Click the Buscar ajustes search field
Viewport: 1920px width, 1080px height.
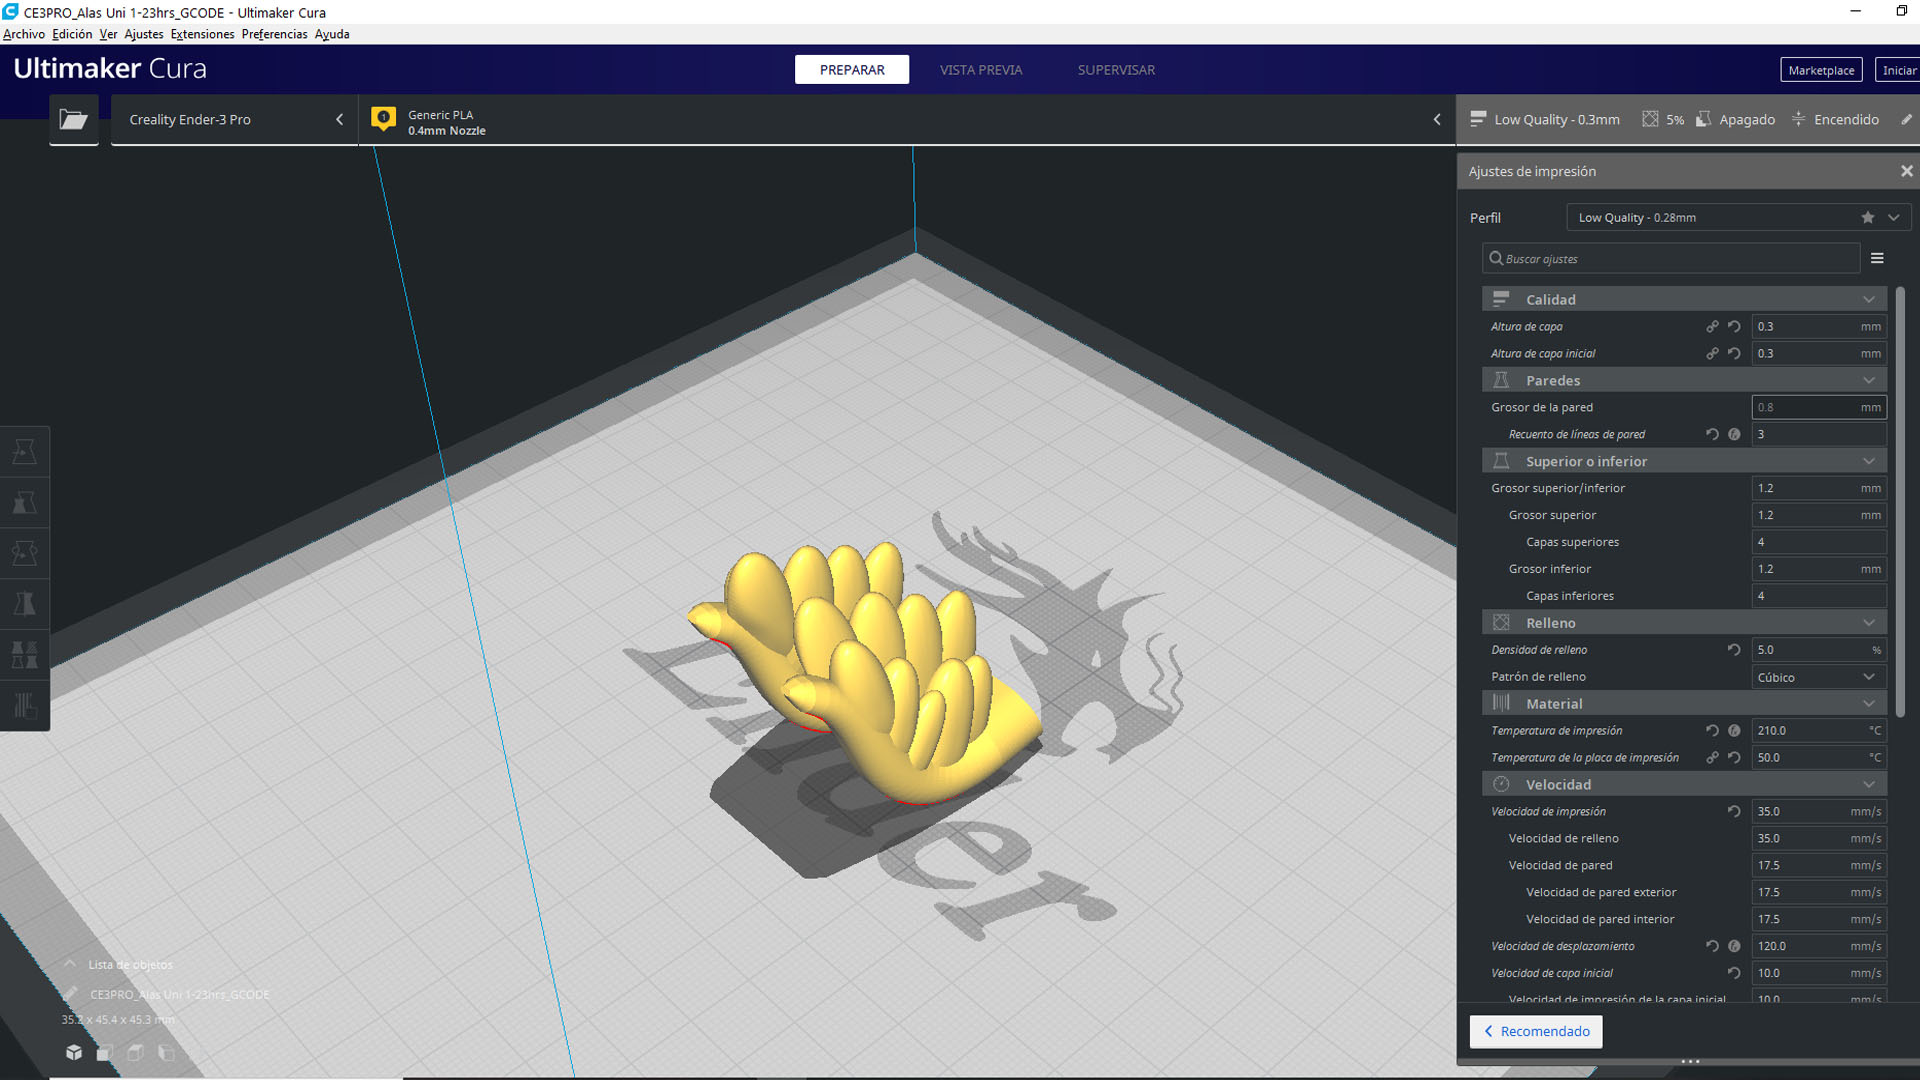tap(1670, 258)
